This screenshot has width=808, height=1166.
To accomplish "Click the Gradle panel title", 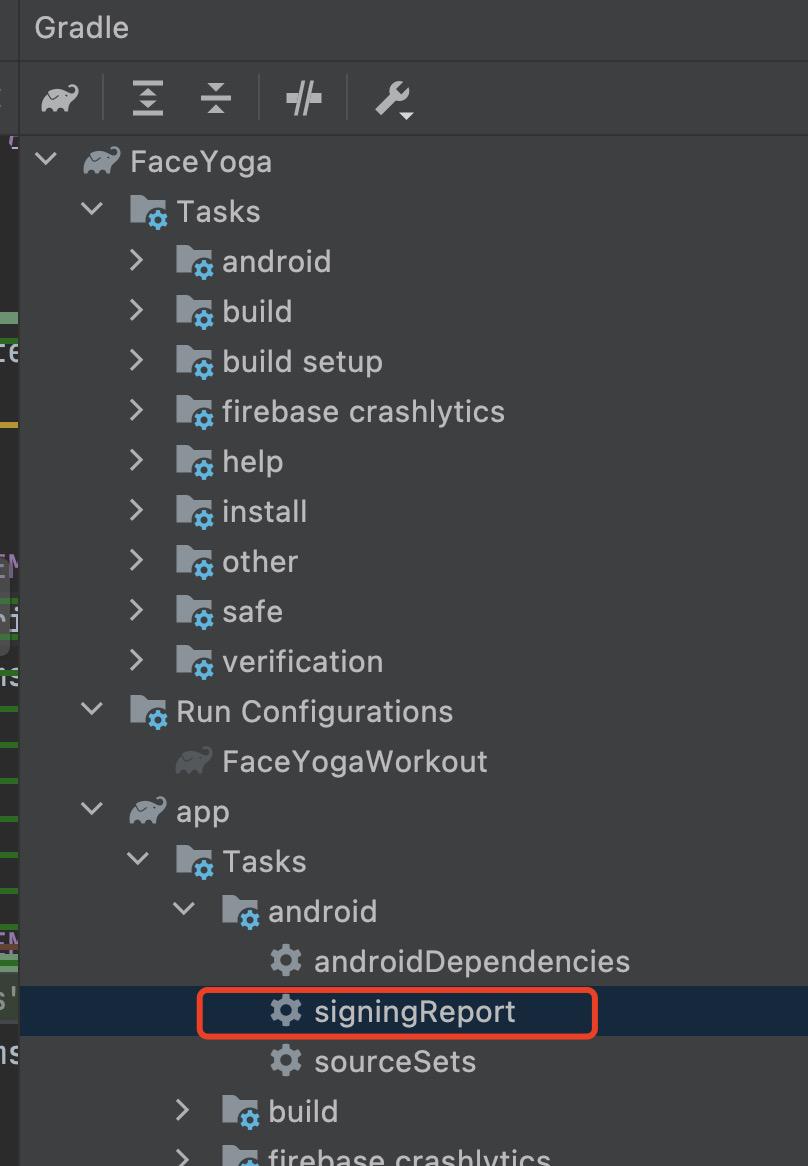I will click(x=82, y=28).
